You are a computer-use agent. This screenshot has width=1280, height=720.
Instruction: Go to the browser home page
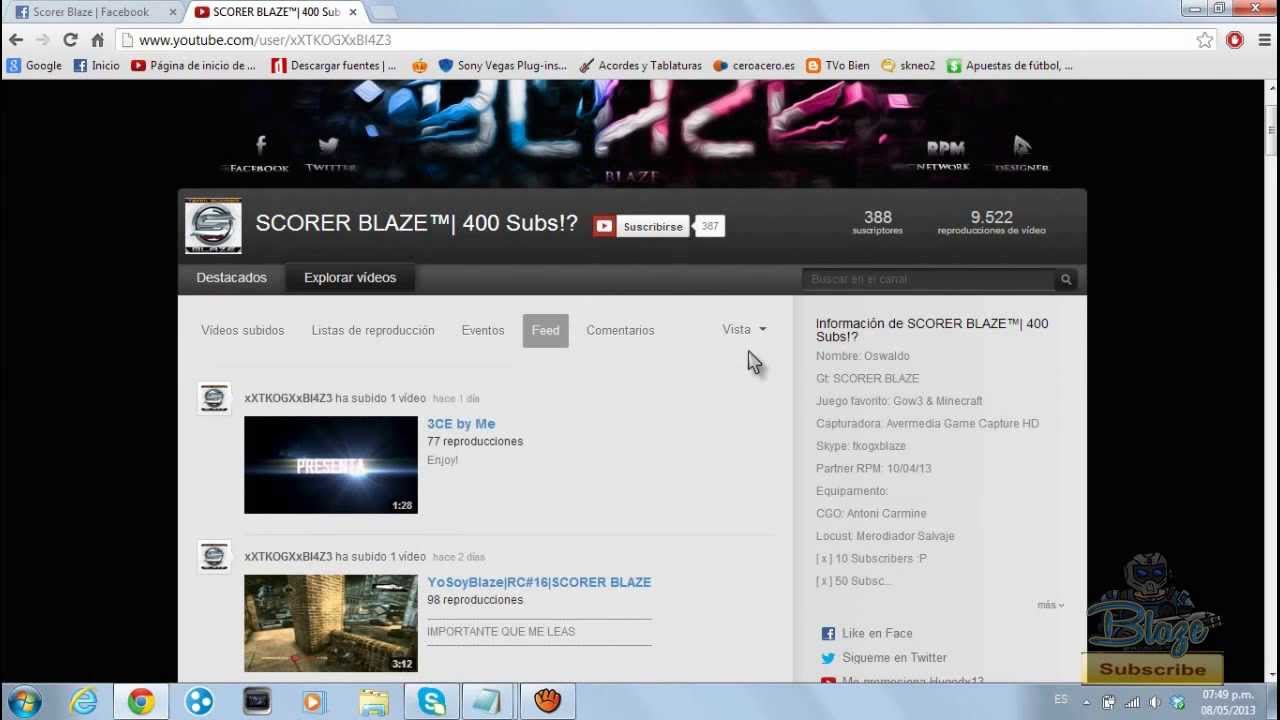[x=97, y=40]
